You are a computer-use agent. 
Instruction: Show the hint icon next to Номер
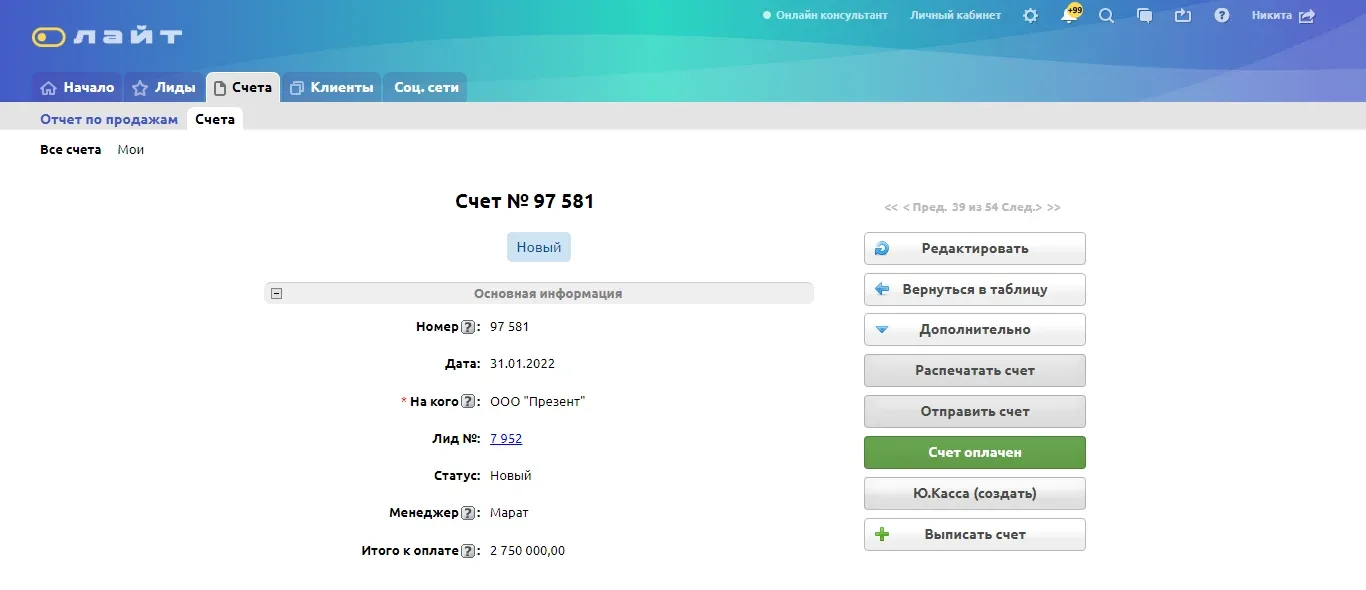[x=467, y=327]
